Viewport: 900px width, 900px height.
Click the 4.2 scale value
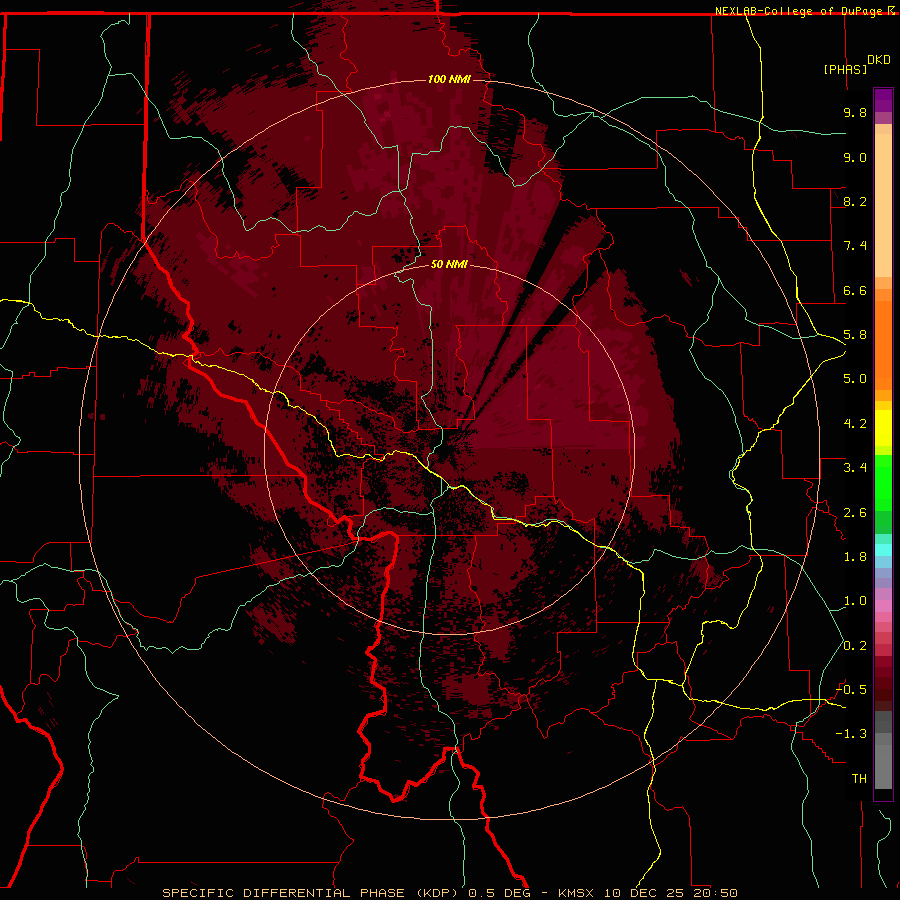(x=855, y=424)
